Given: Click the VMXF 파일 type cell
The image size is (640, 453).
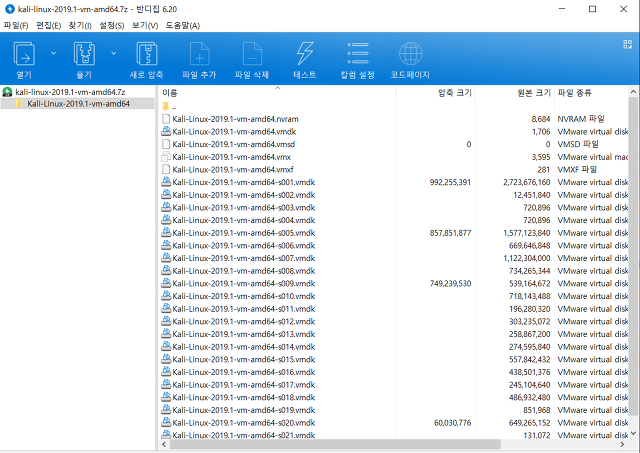Looking at the screenshot, I should click(577, 169).
